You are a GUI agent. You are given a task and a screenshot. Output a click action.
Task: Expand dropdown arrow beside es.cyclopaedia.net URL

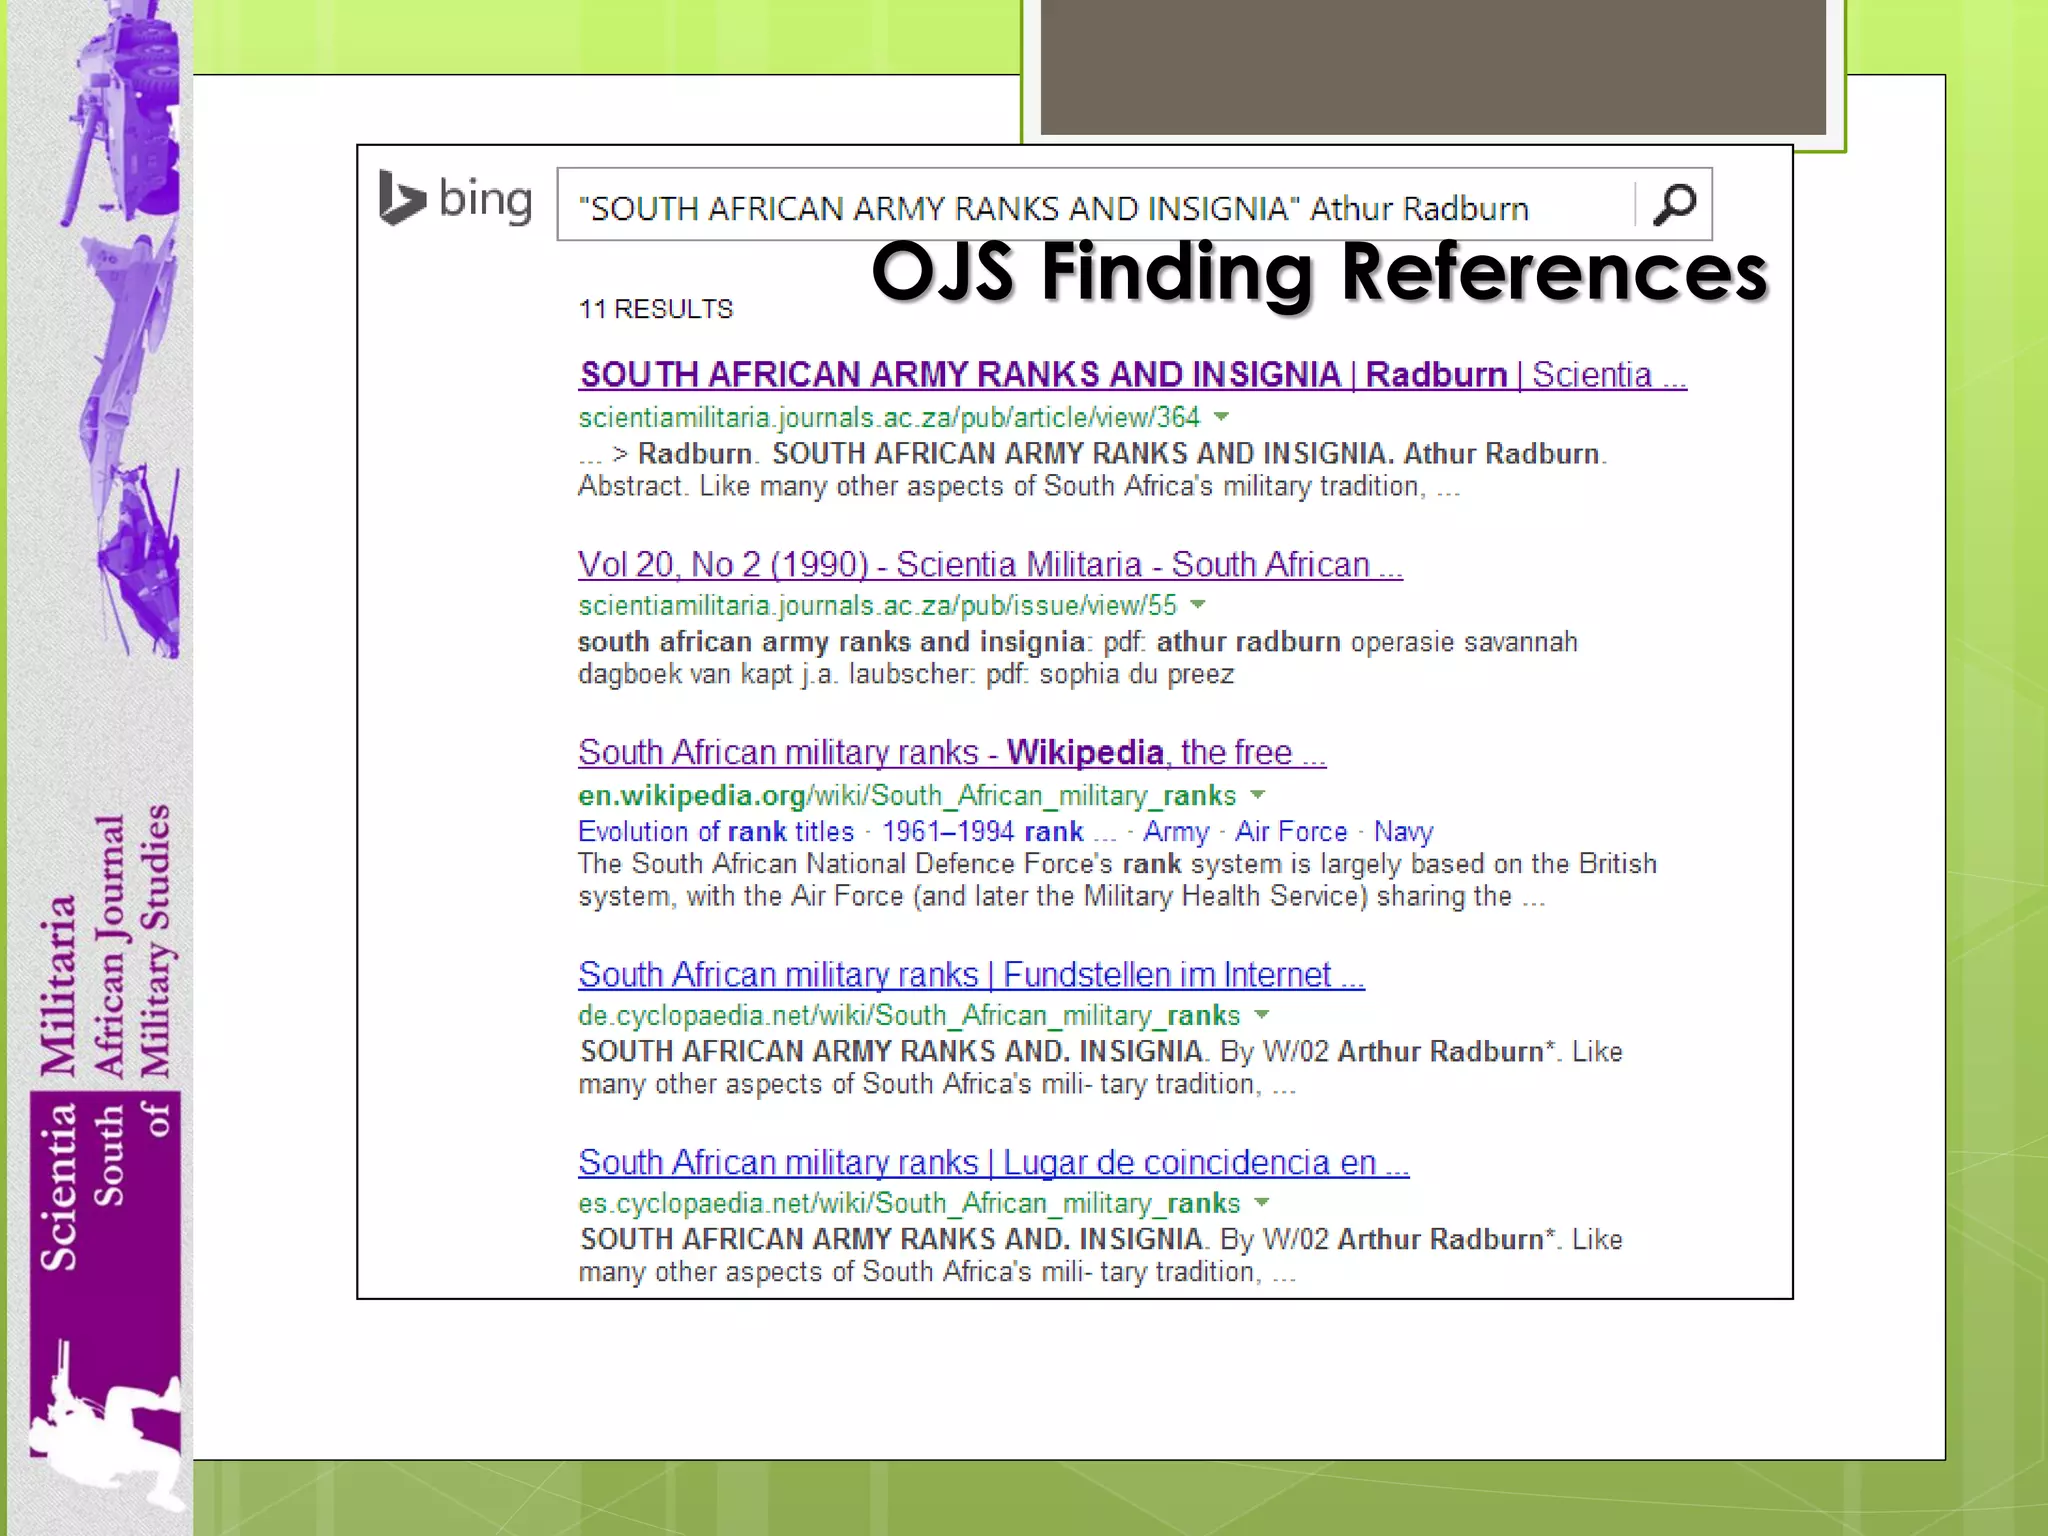(1262, 1203)
